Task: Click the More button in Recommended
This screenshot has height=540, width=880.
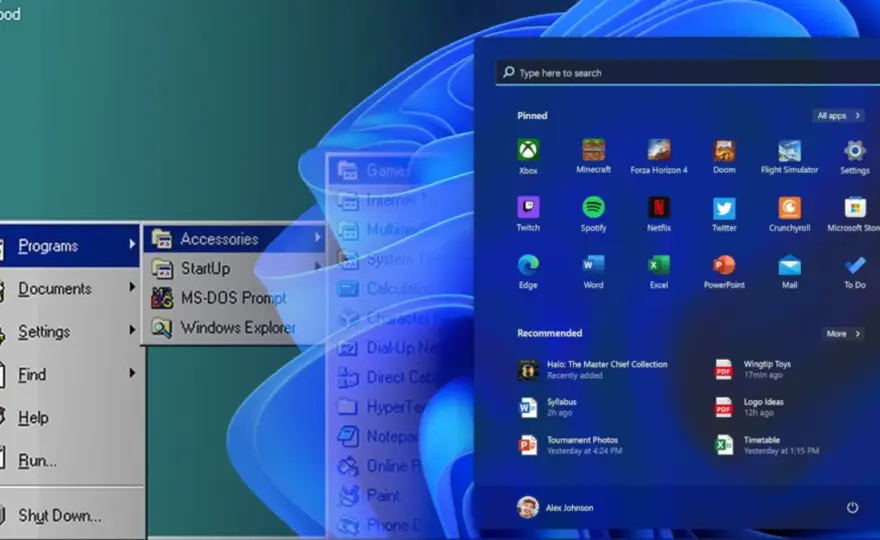Action: click(x=842, y=333)
